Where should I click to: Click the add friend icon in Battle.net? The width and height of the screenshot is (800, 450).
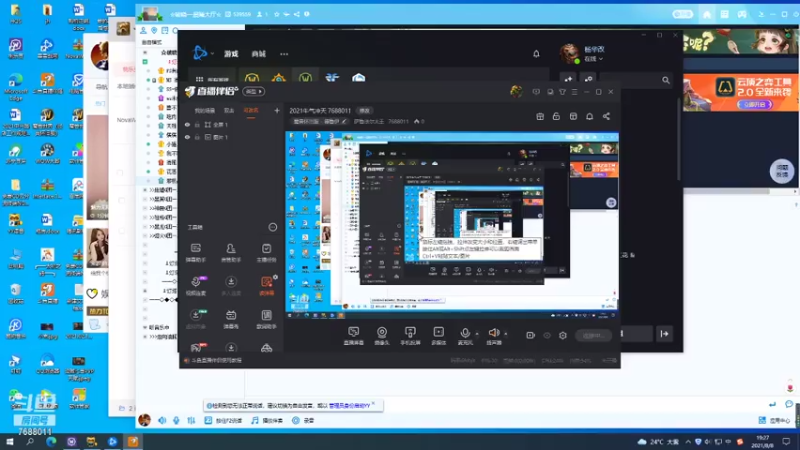click(x=568, y=80)
